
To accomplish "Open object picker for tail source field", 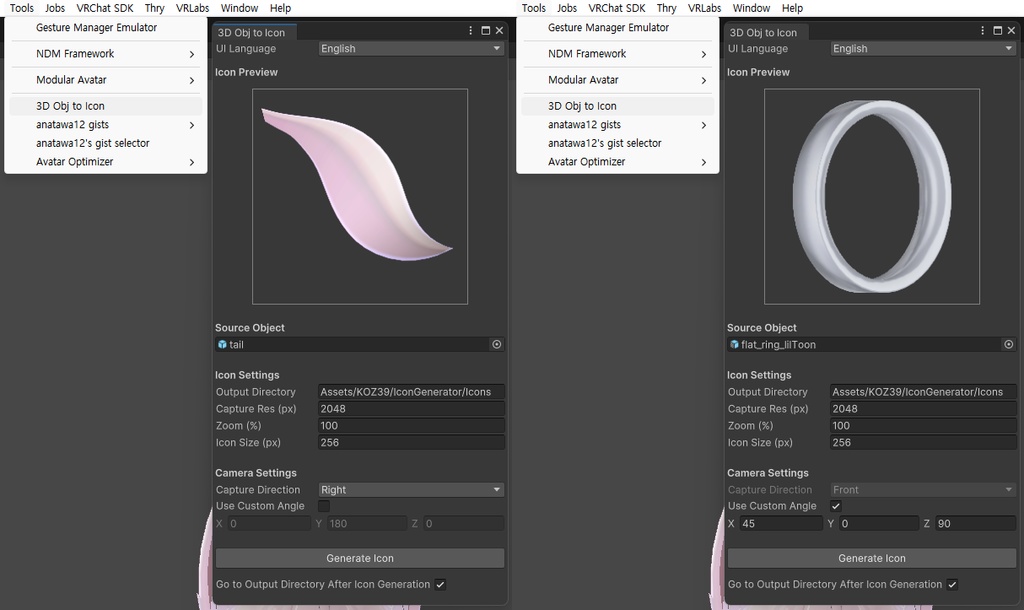I will [x=496, y=344].
